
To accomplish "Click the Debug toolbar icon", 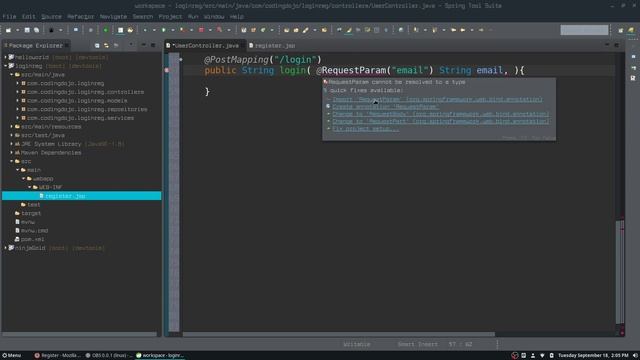I will 145,30.
